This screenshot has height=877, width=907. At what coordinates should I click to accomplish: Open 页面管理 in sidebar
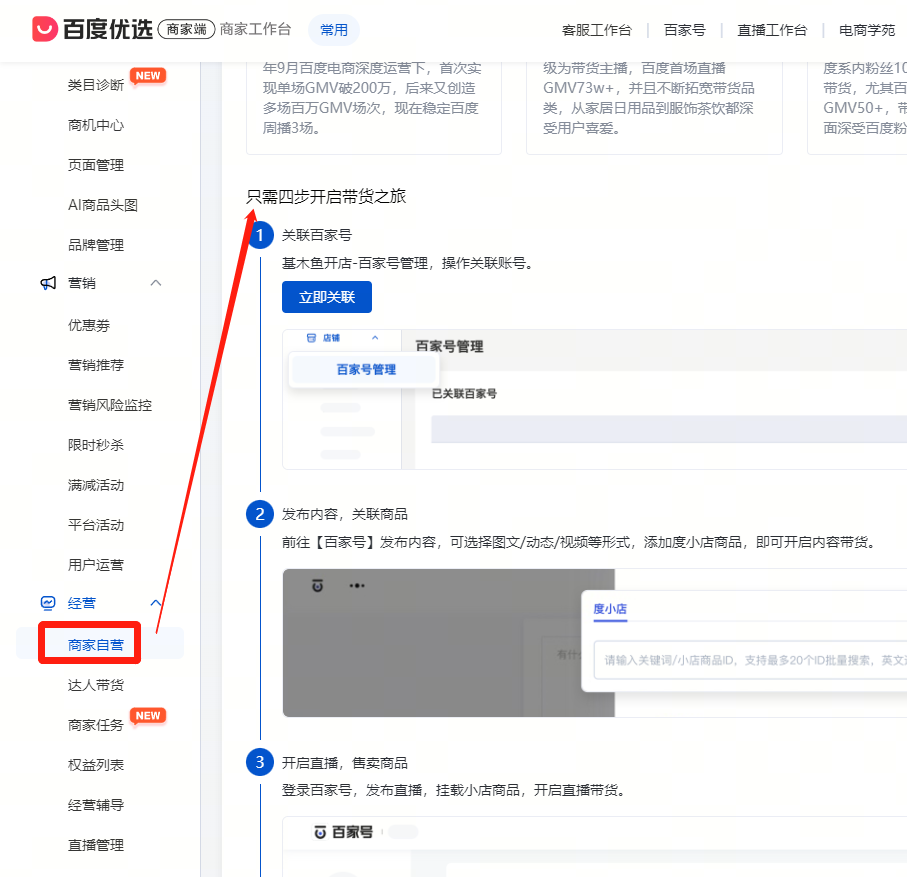pyautogui.click(x=96, y=165)
